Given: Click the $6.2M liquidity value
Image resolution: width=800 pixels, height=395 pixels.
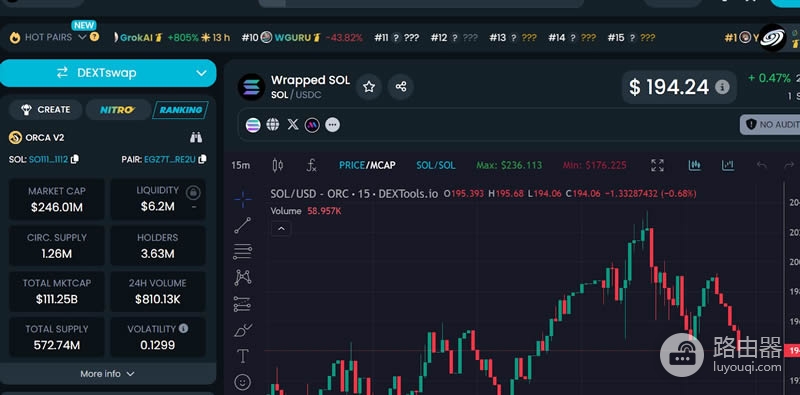Looking at the screenshot, I should (x=158, y=206).
